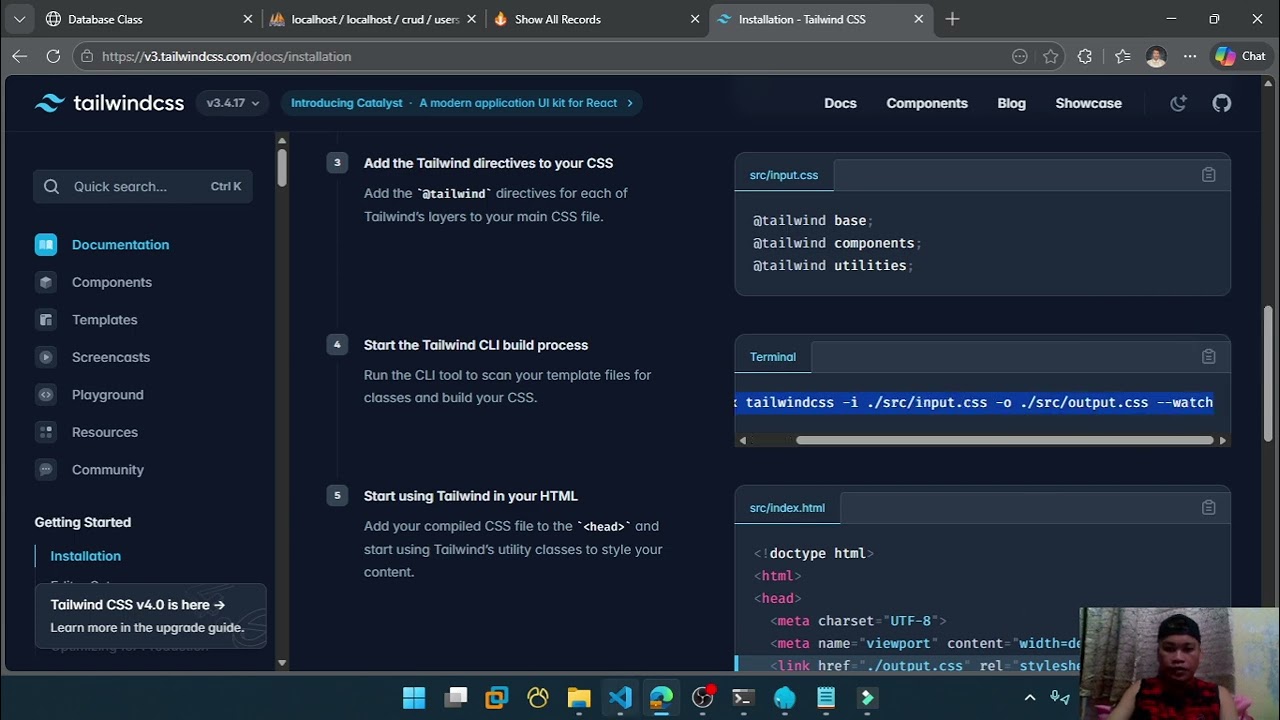Click the address bar more-options circle icon
The image size is (1280, 720).
[x=1019, y=57]
